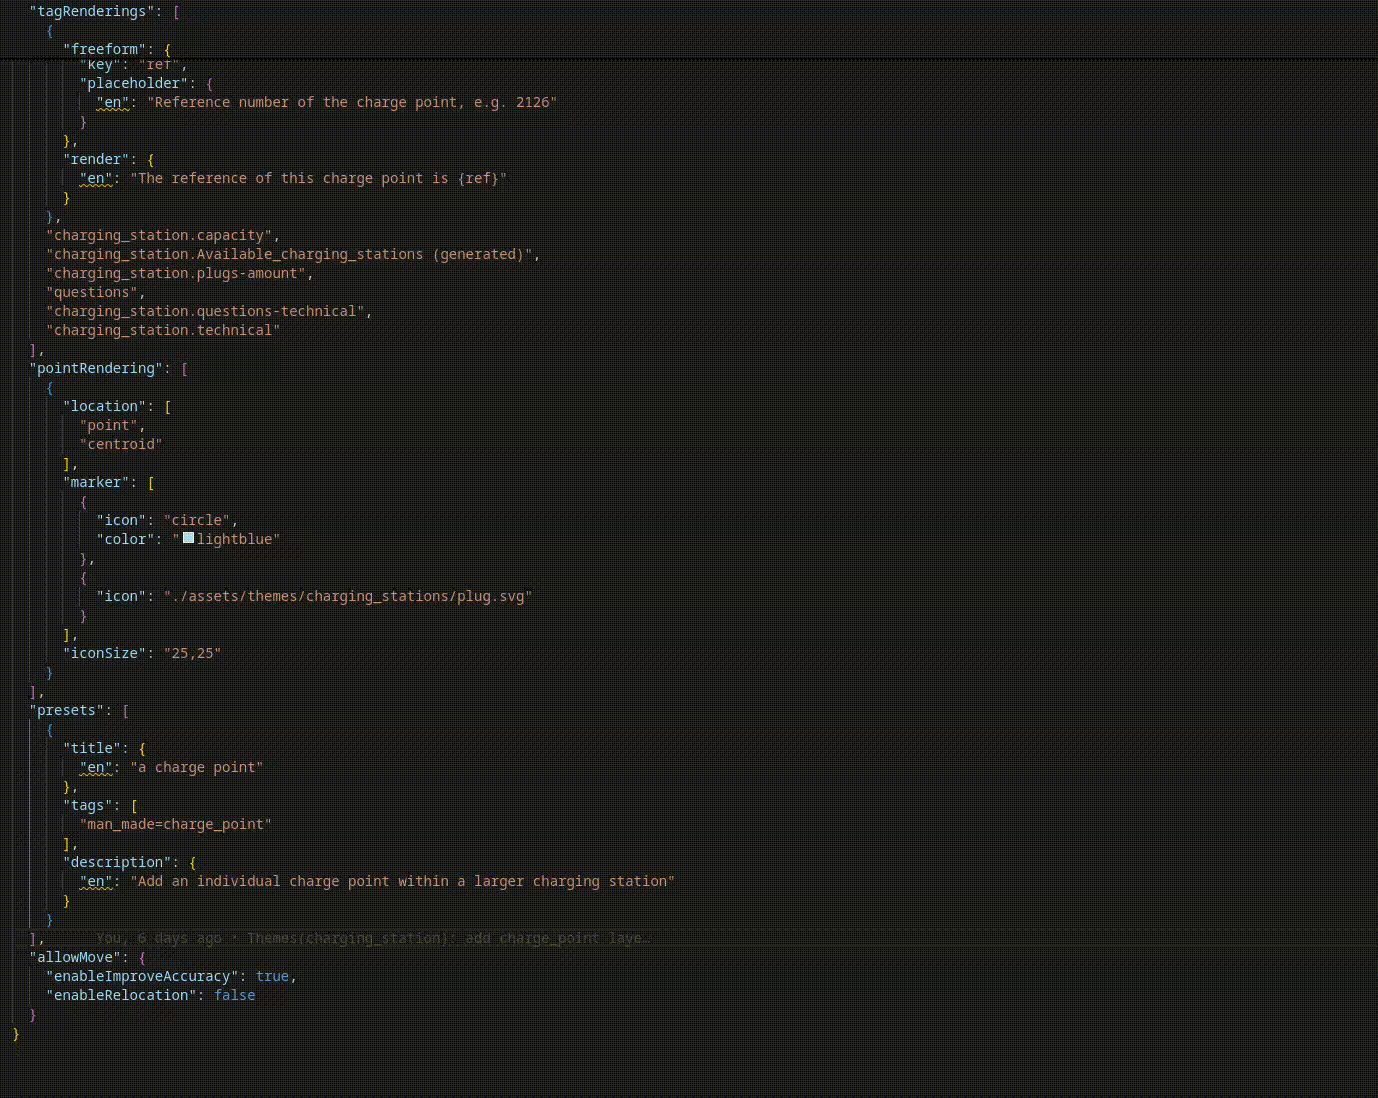Click the "title" key
Image resolution: width=1378 pixels, height=1098 pixels.
[92, 748]
